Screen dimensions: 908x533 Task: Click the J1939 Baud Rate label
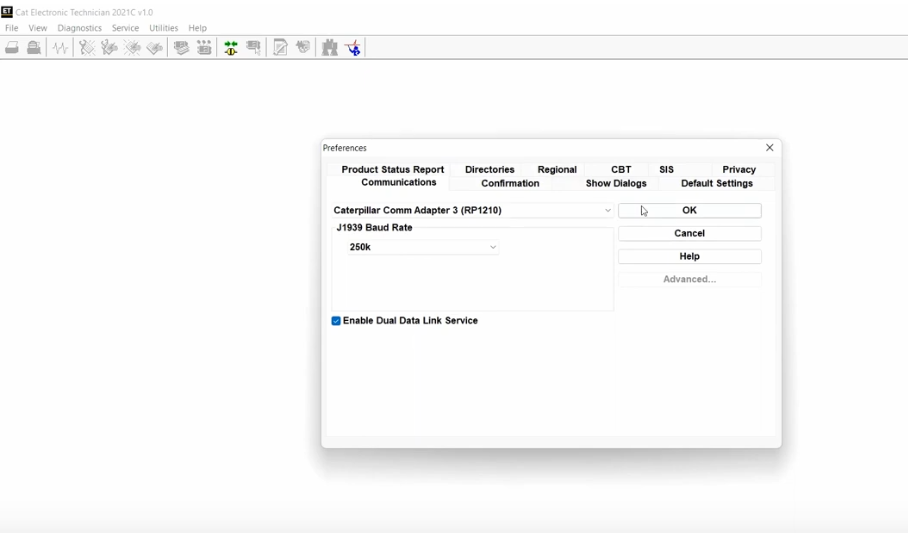[375, 228]
